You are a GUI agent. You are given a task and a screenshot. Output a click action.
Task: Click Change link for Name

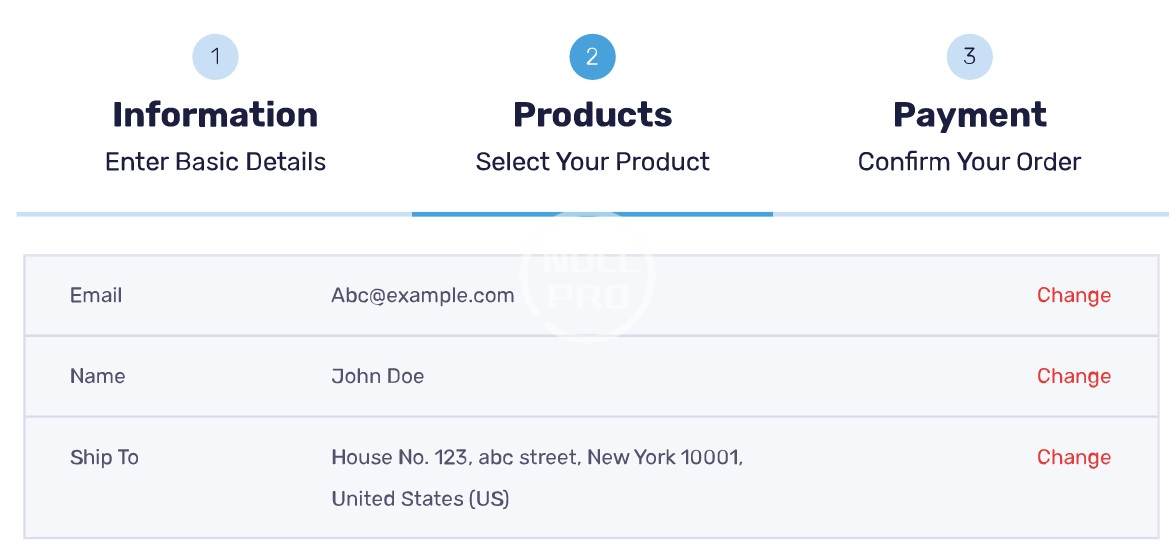(1073, 376)
